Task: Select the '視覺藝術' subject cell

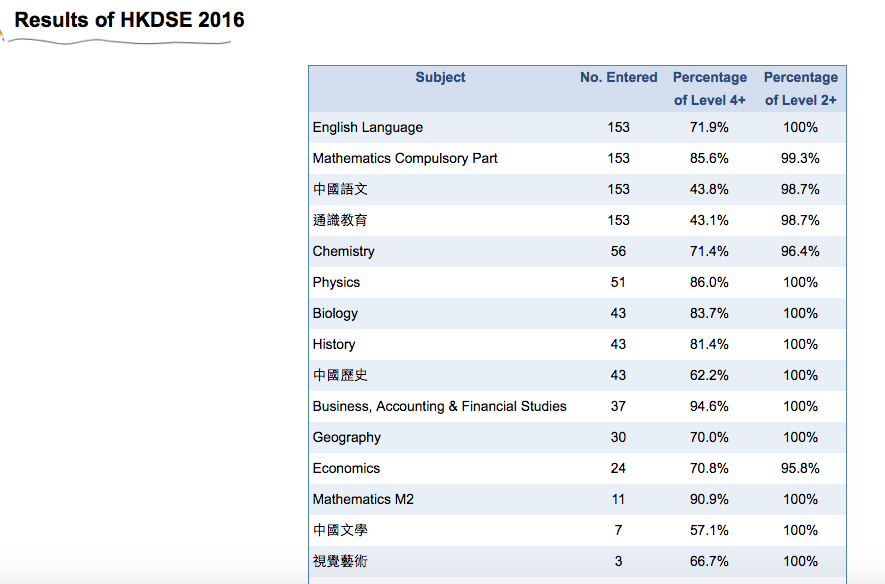Action: 340,561
